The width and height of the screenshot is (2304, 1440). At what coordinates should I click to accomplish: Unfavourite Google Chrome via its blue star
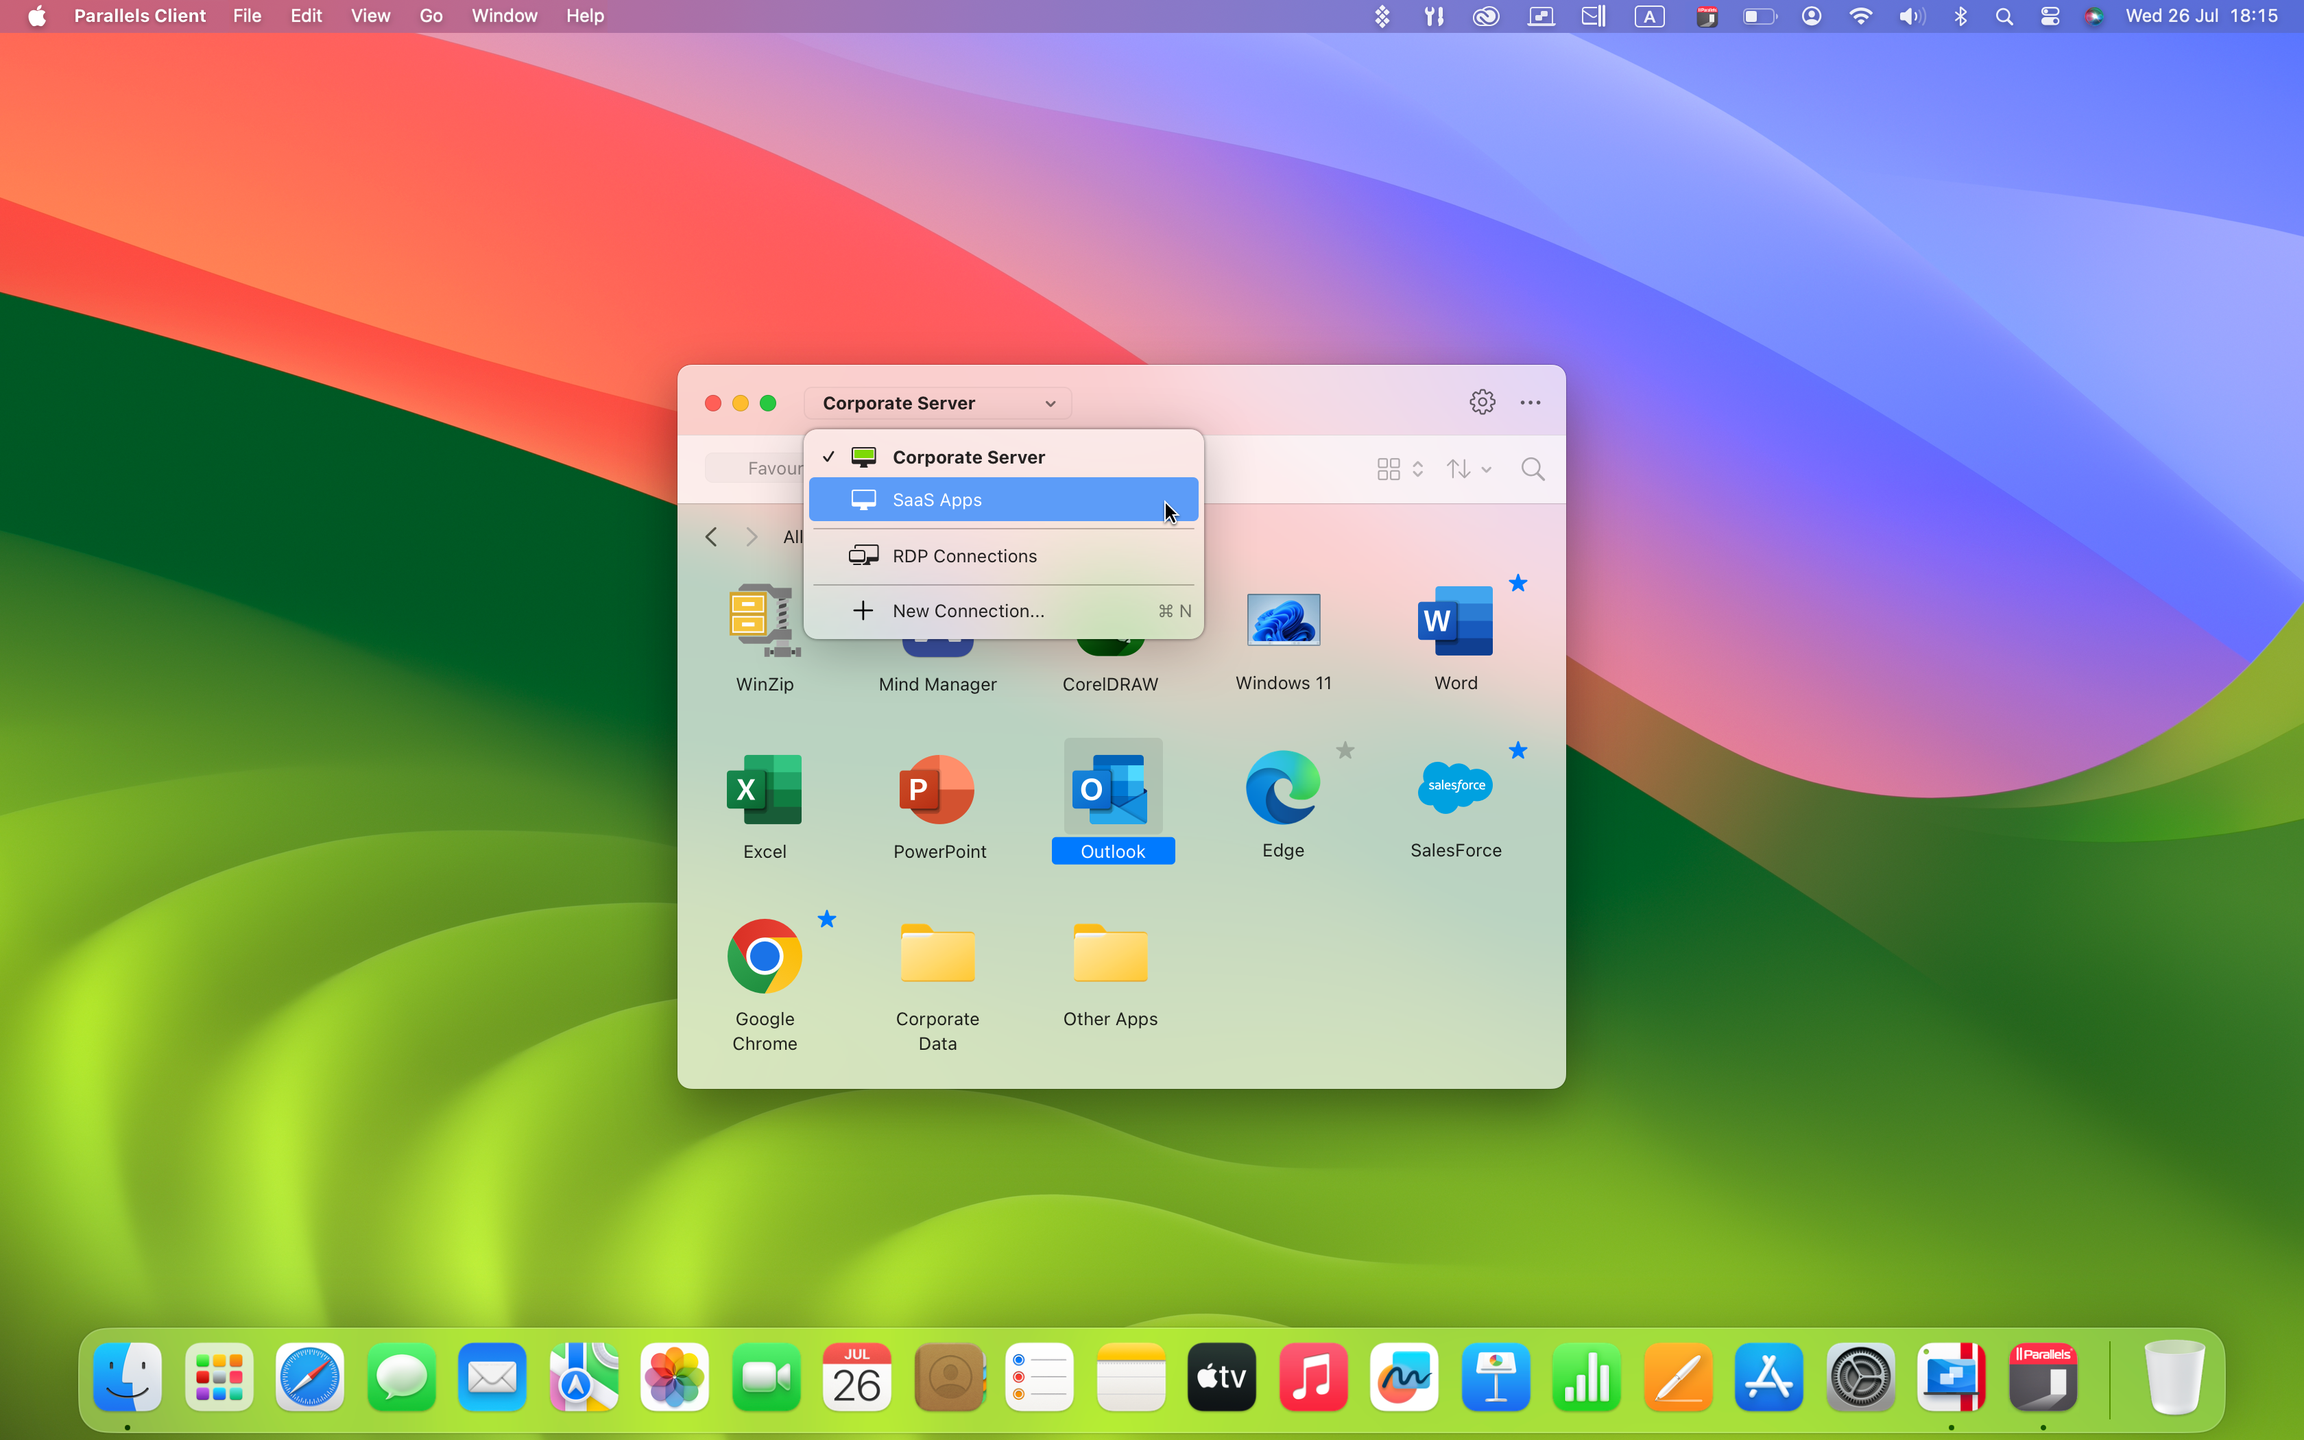[x=827, y=919]
